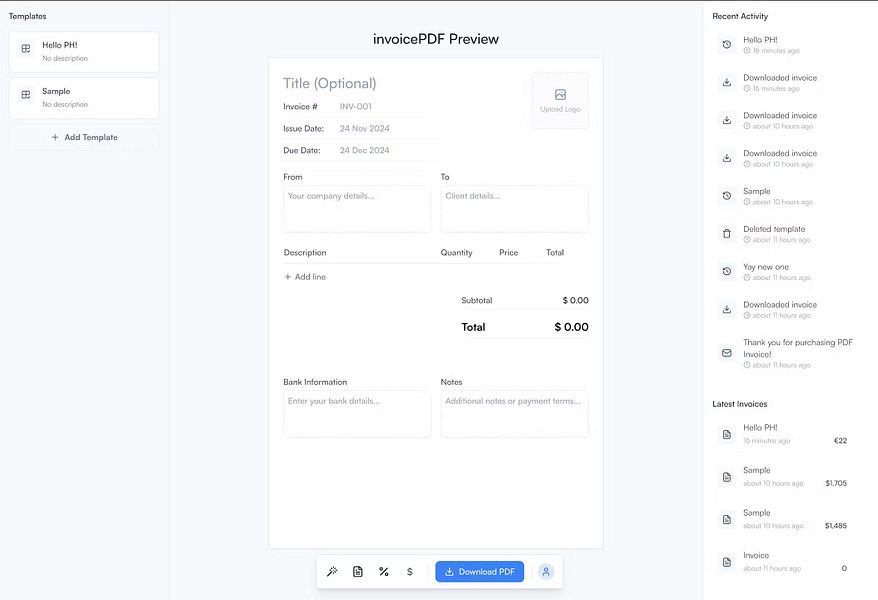878x600 pixels.
Task: Click the Upload Logo box on the invoice
Action: [x=559, y=100]
